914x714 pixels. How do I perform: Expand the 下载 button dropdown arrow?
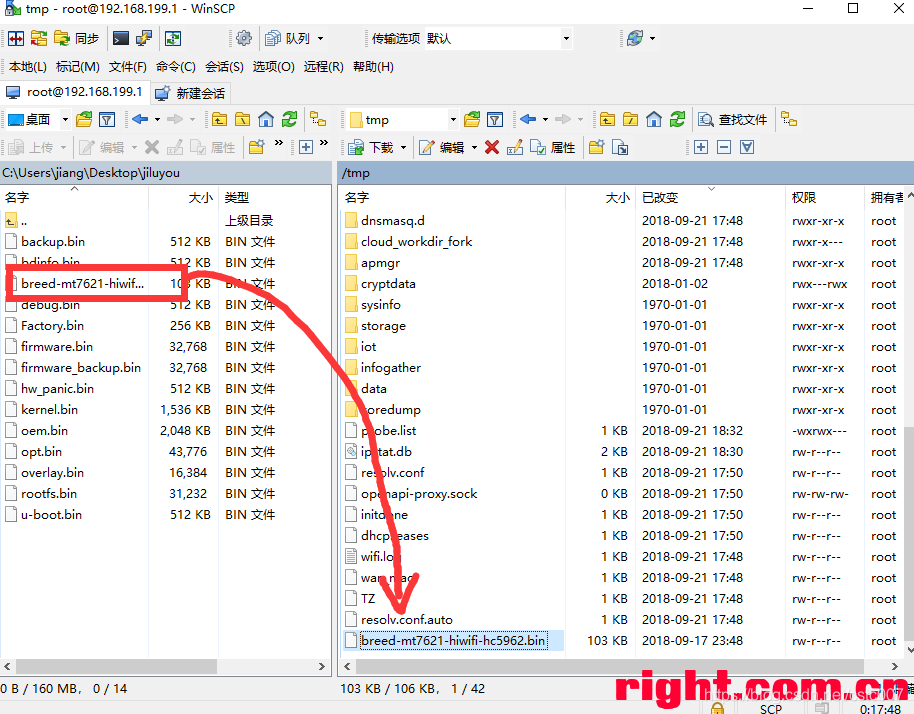pos(403,147)
